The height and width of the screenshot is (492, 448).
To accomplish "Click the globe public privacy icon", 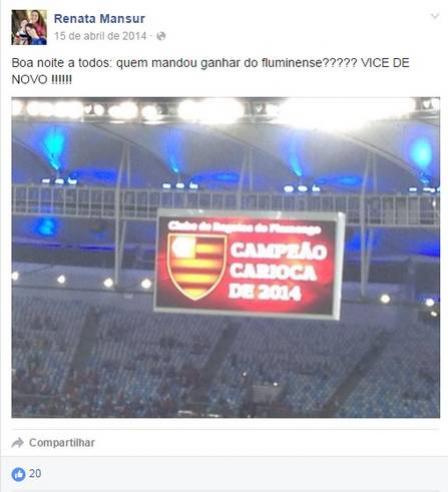I will click(161, 36).
